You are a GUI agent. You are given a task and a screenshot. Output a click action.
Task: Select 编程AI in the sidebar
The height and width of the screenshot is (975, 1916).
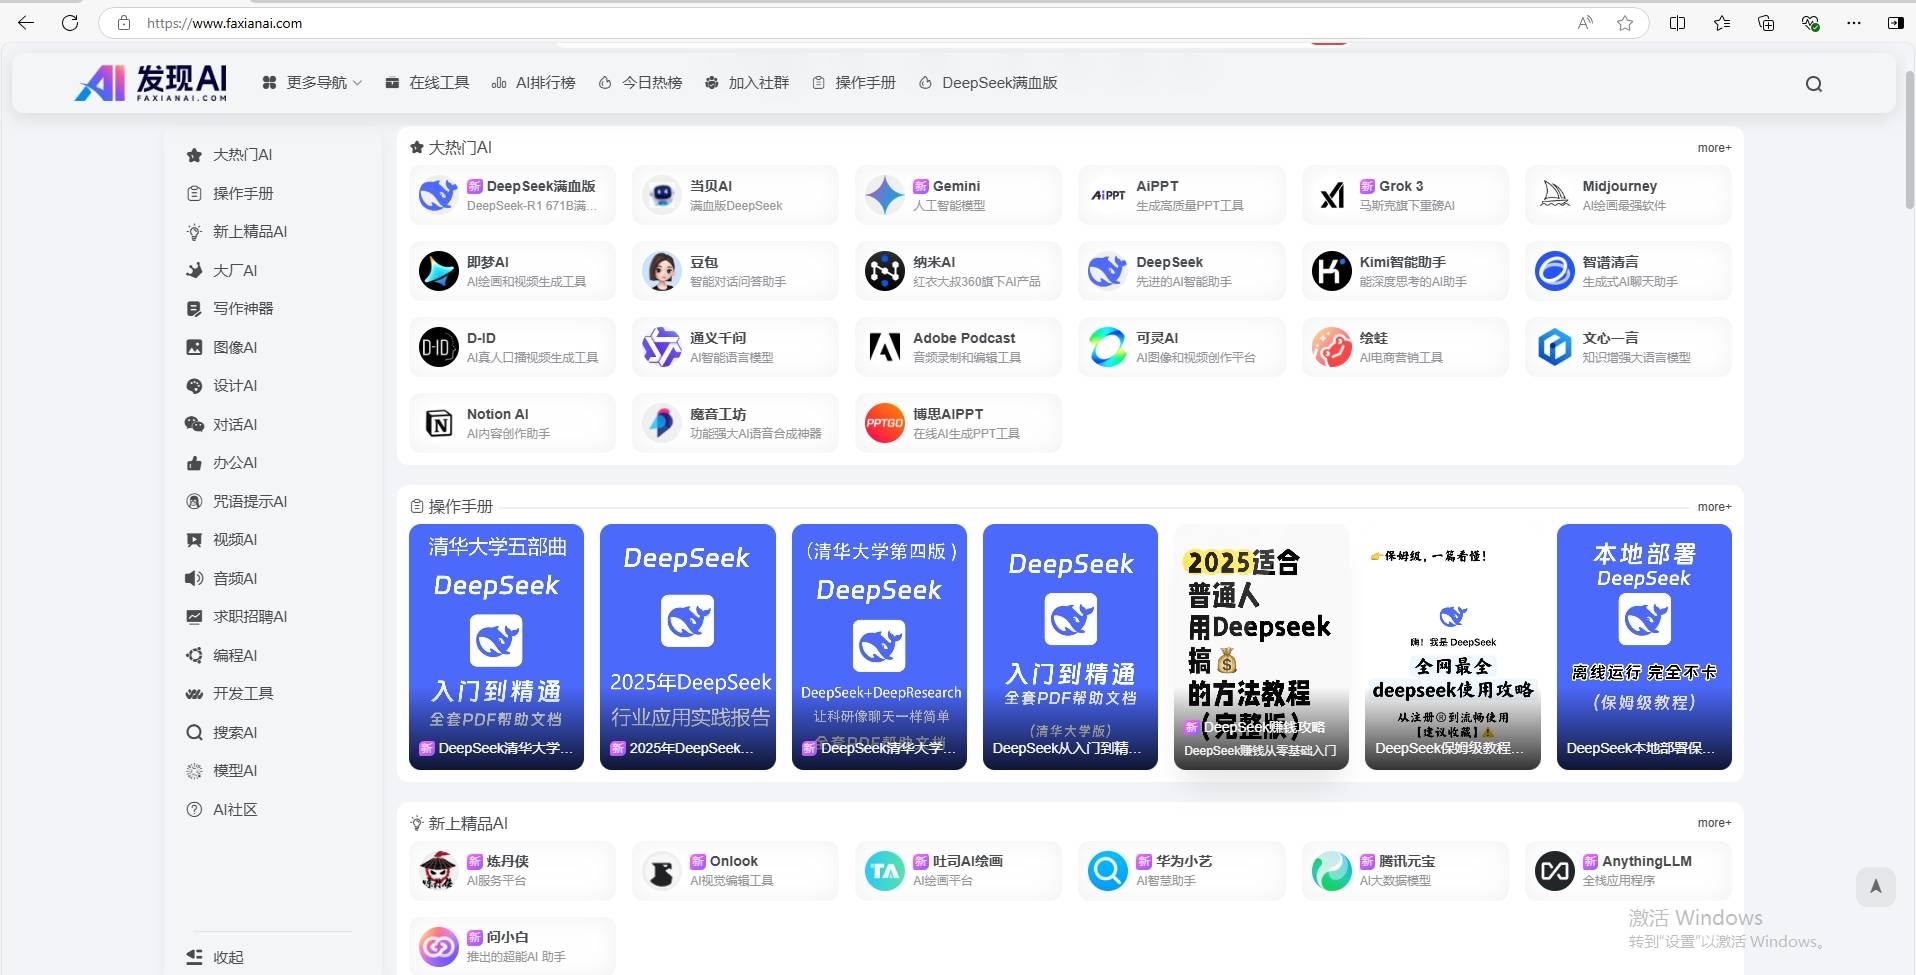click(x=222, y=656)
